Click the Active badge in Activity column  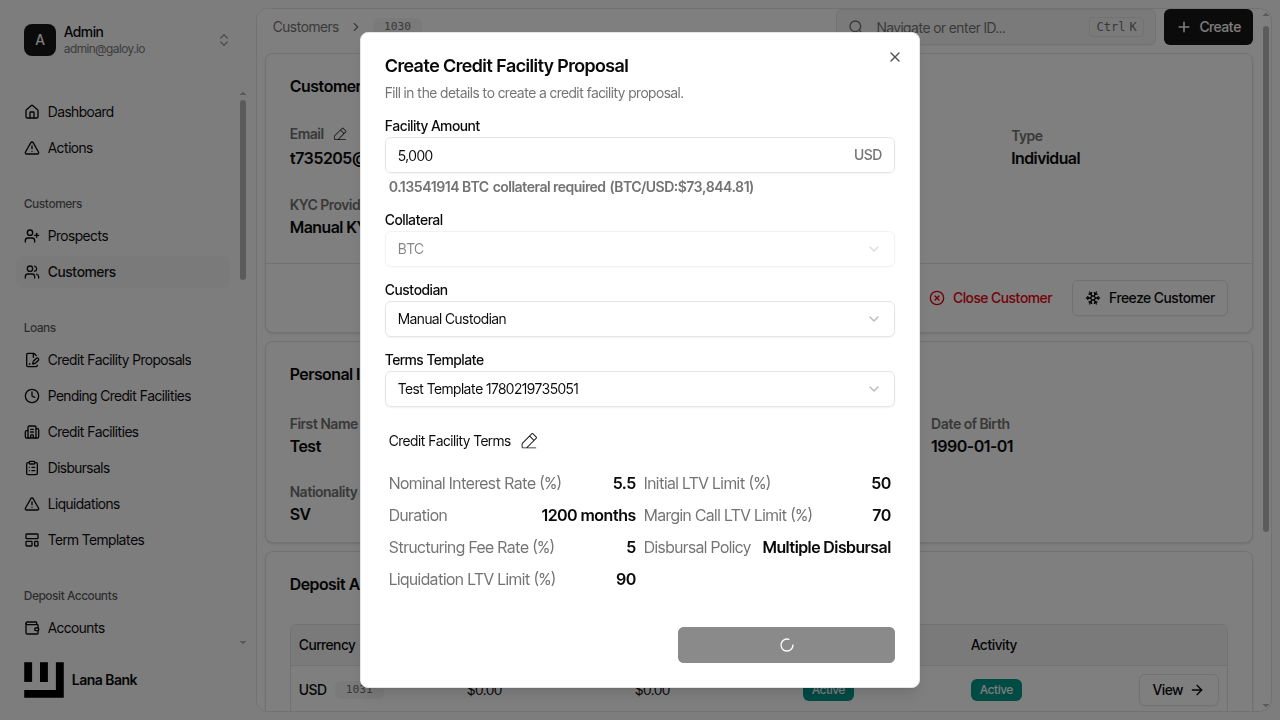tap(996, 690)
